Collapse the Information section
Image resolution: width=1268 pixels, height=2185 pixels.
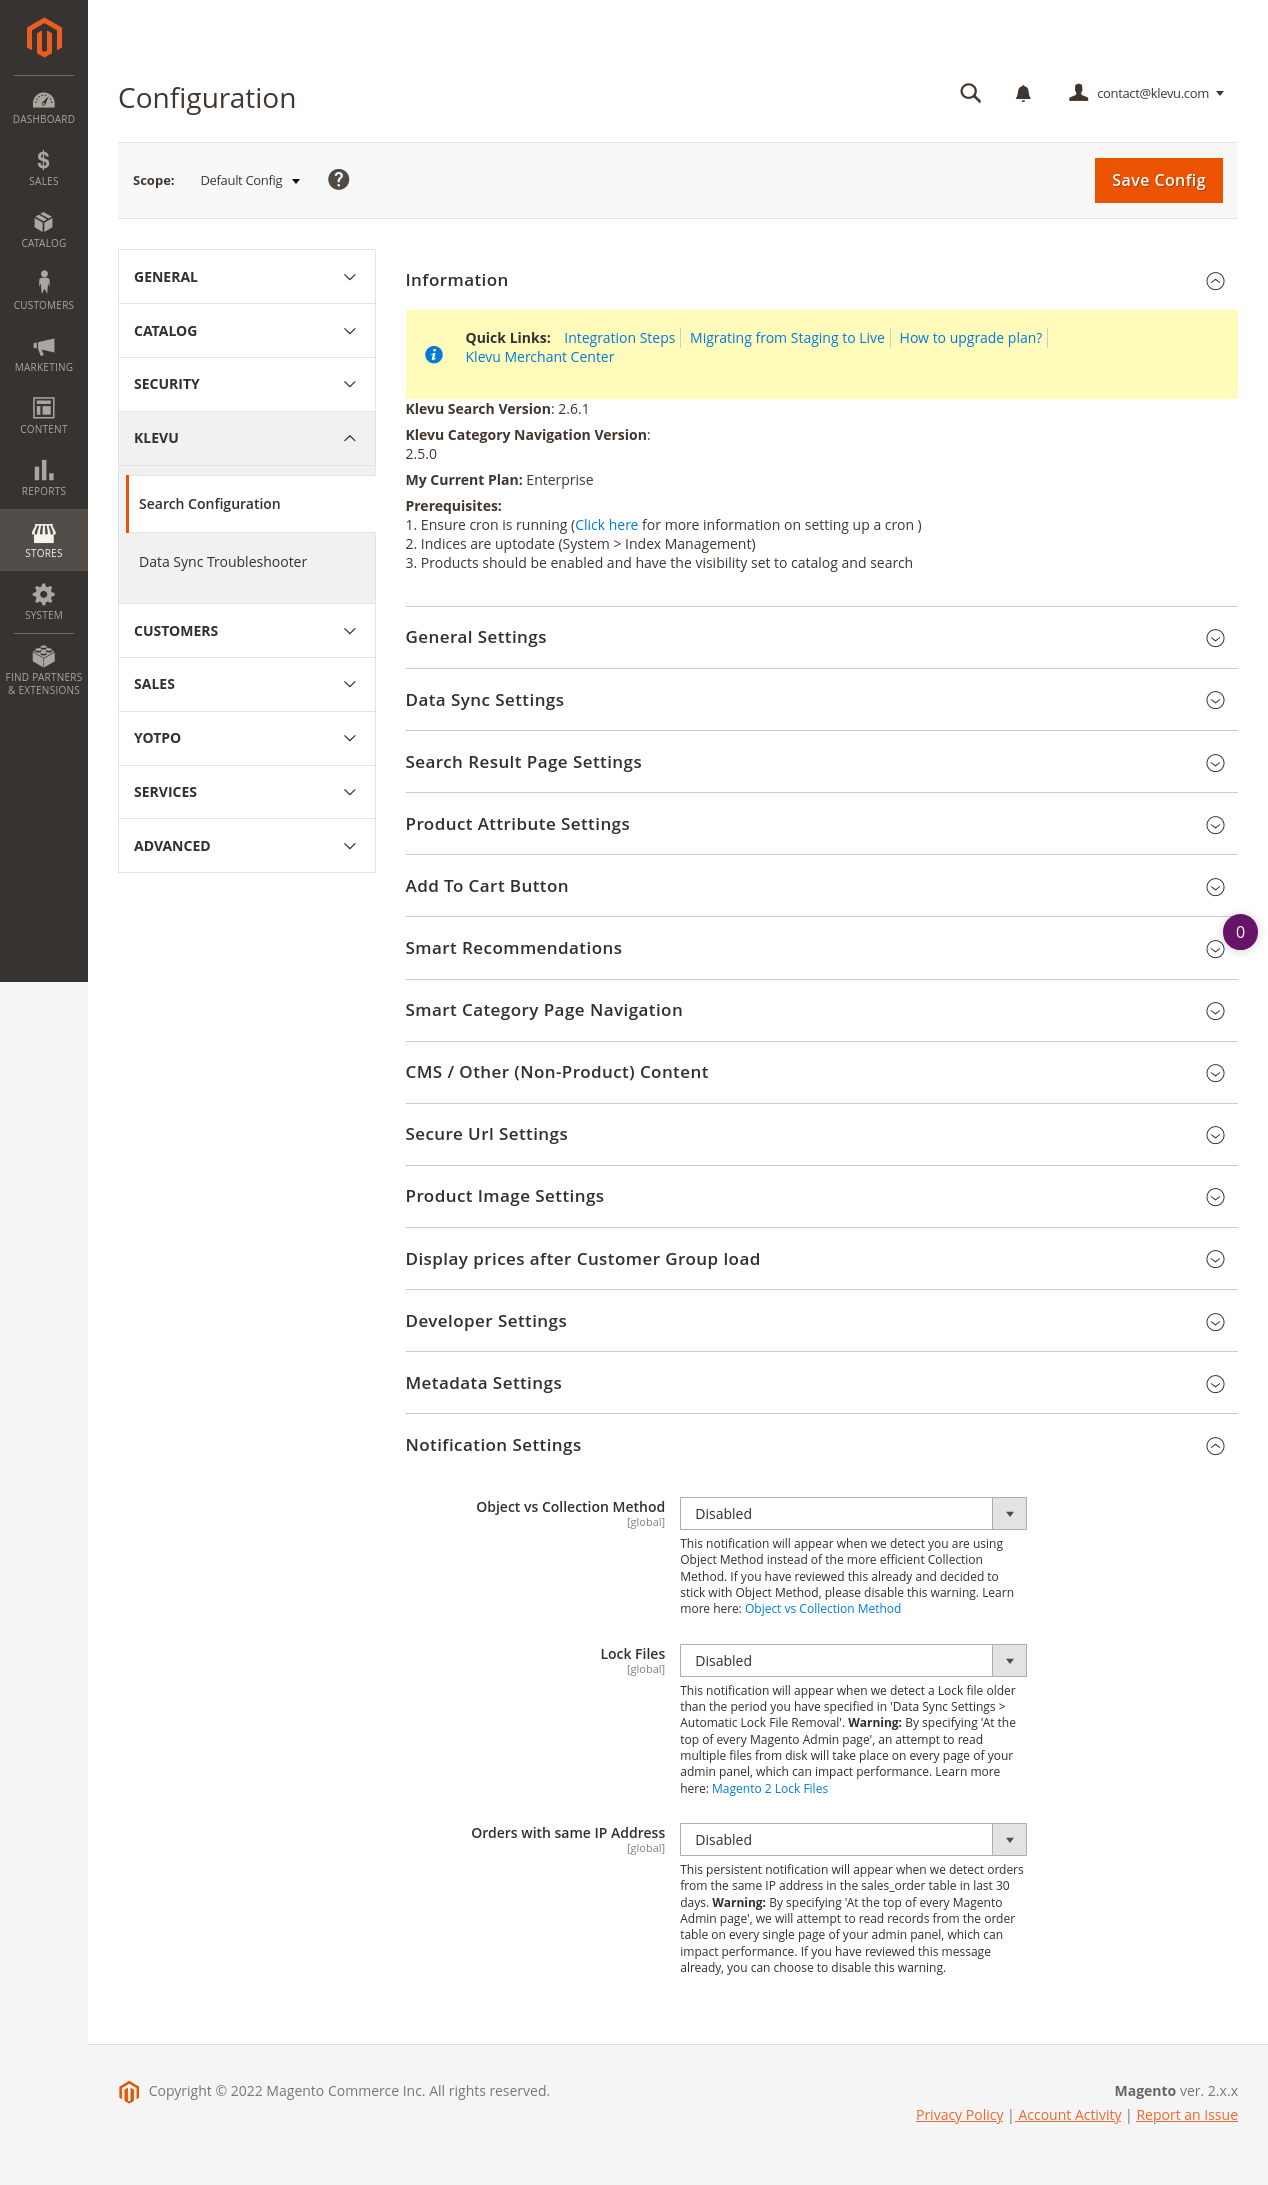(1215, 281)
